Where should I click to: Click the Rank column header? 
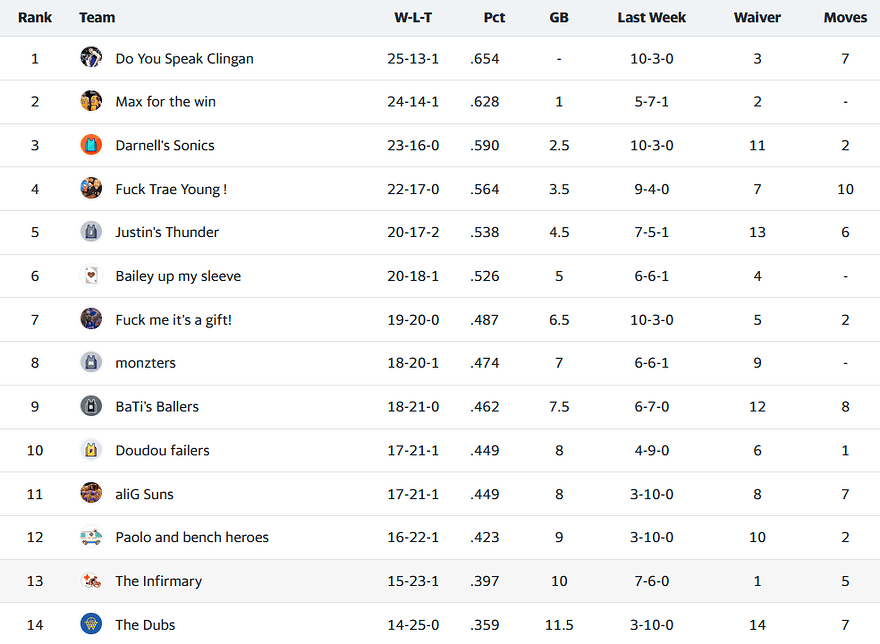[x=35, y=17]
